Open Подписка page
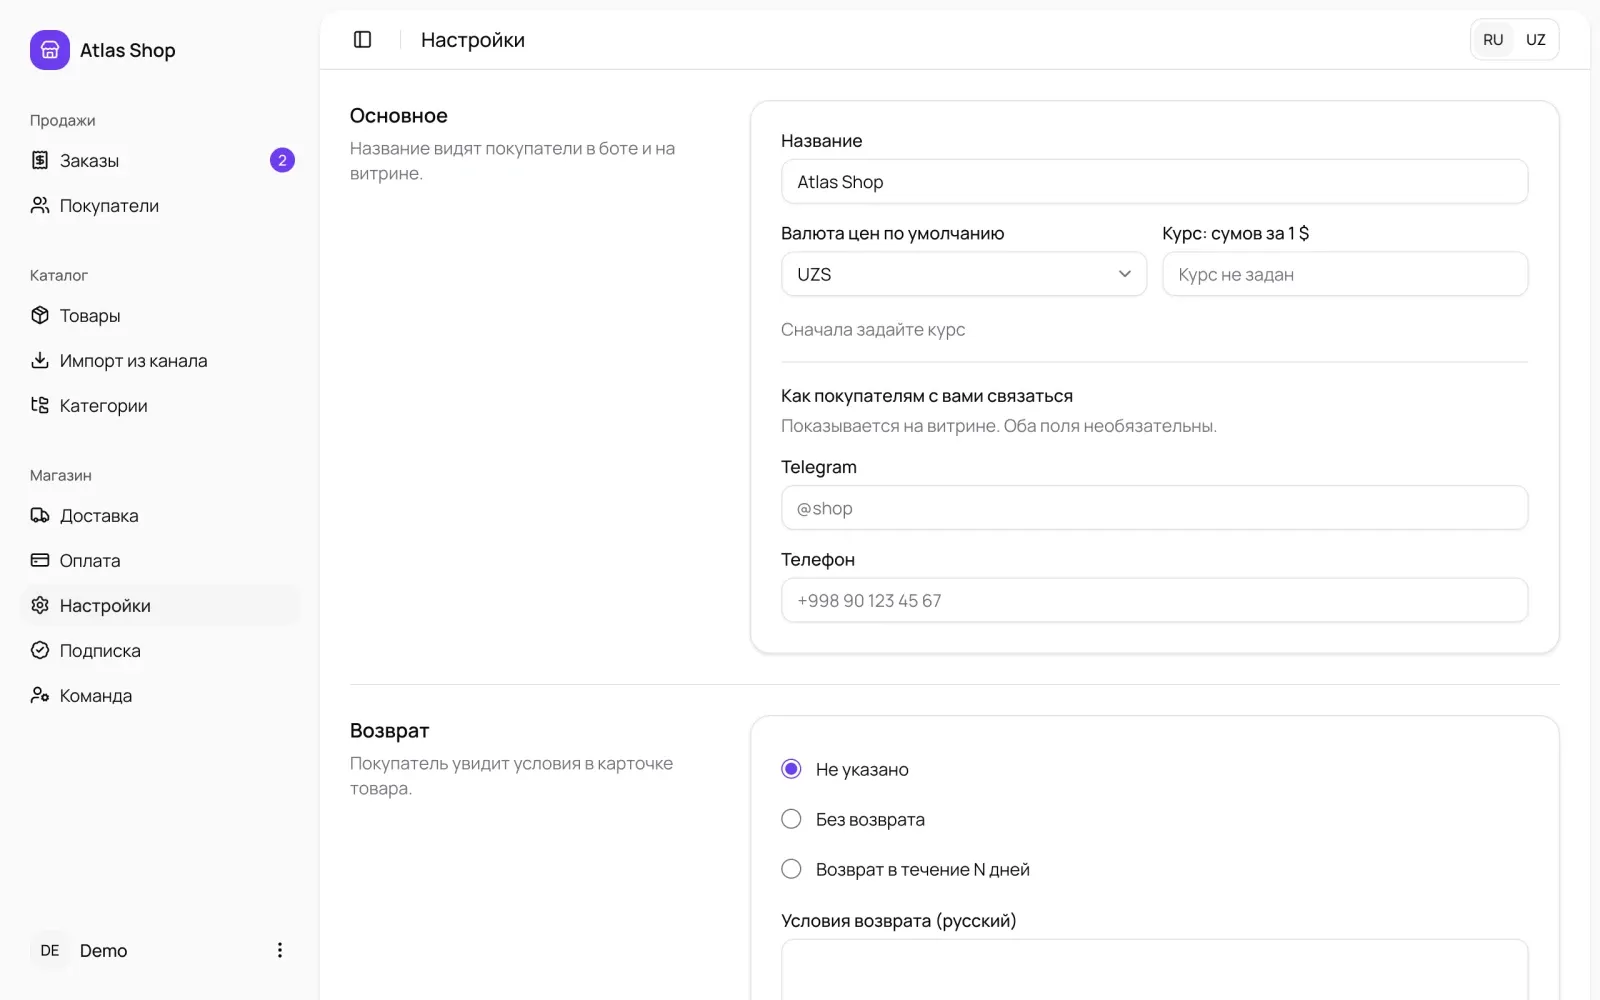Viewport: 1600px width, 1000px height. tap(160, 650)
